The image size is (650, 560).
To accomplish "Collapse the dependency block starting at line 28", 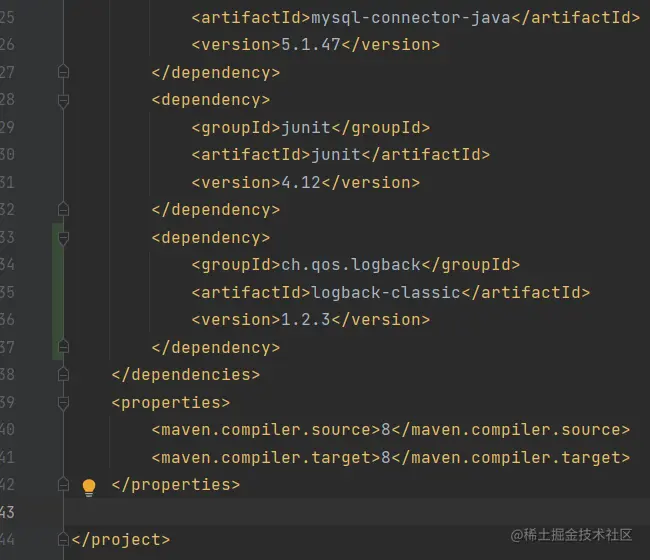I will click(63, 101).
